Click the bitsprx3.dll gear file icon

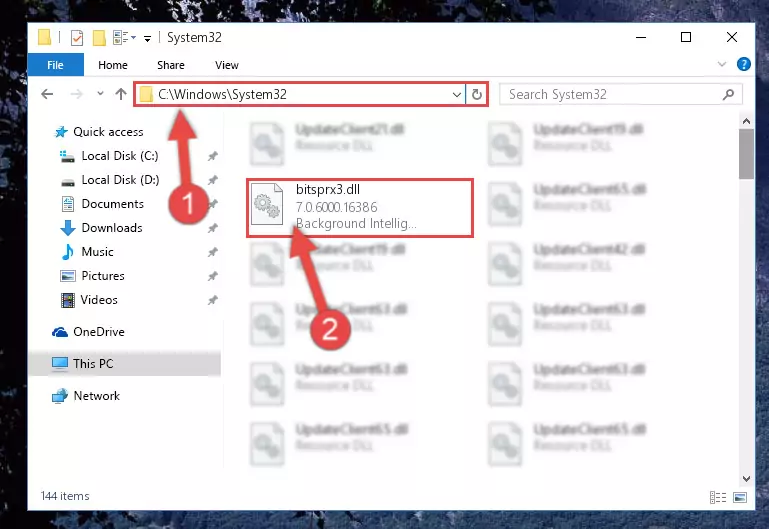tap(267, 204)
